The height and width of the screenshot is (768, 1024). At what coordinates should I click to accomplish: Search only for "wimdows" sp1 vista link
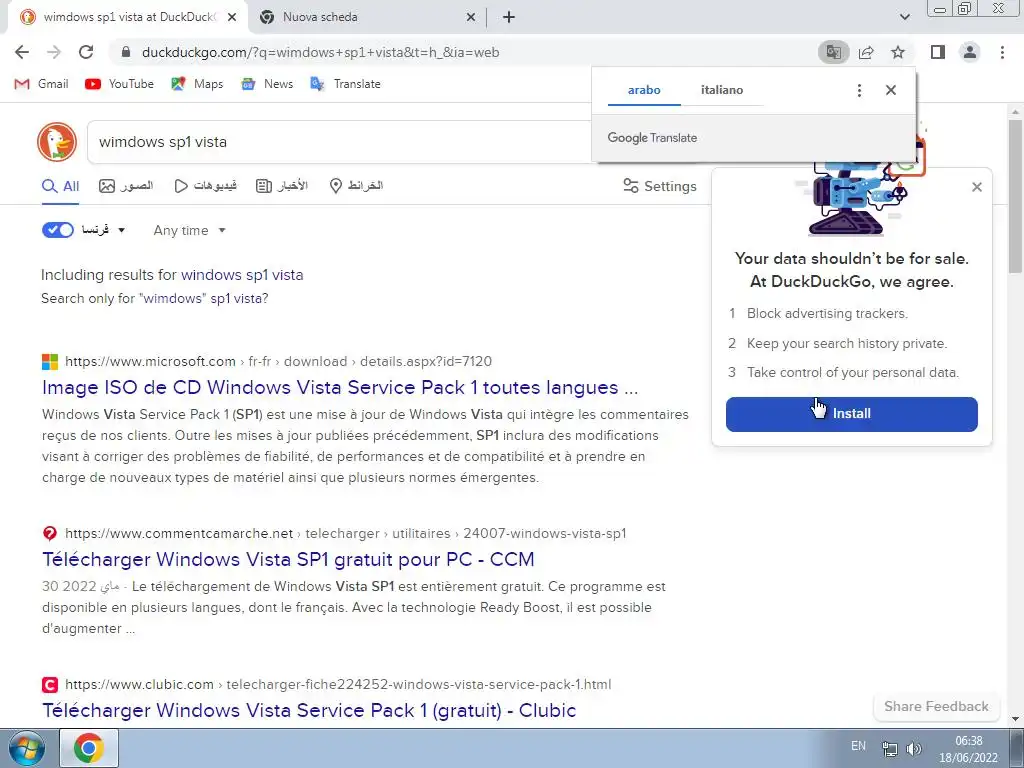(x=155, y=298)
